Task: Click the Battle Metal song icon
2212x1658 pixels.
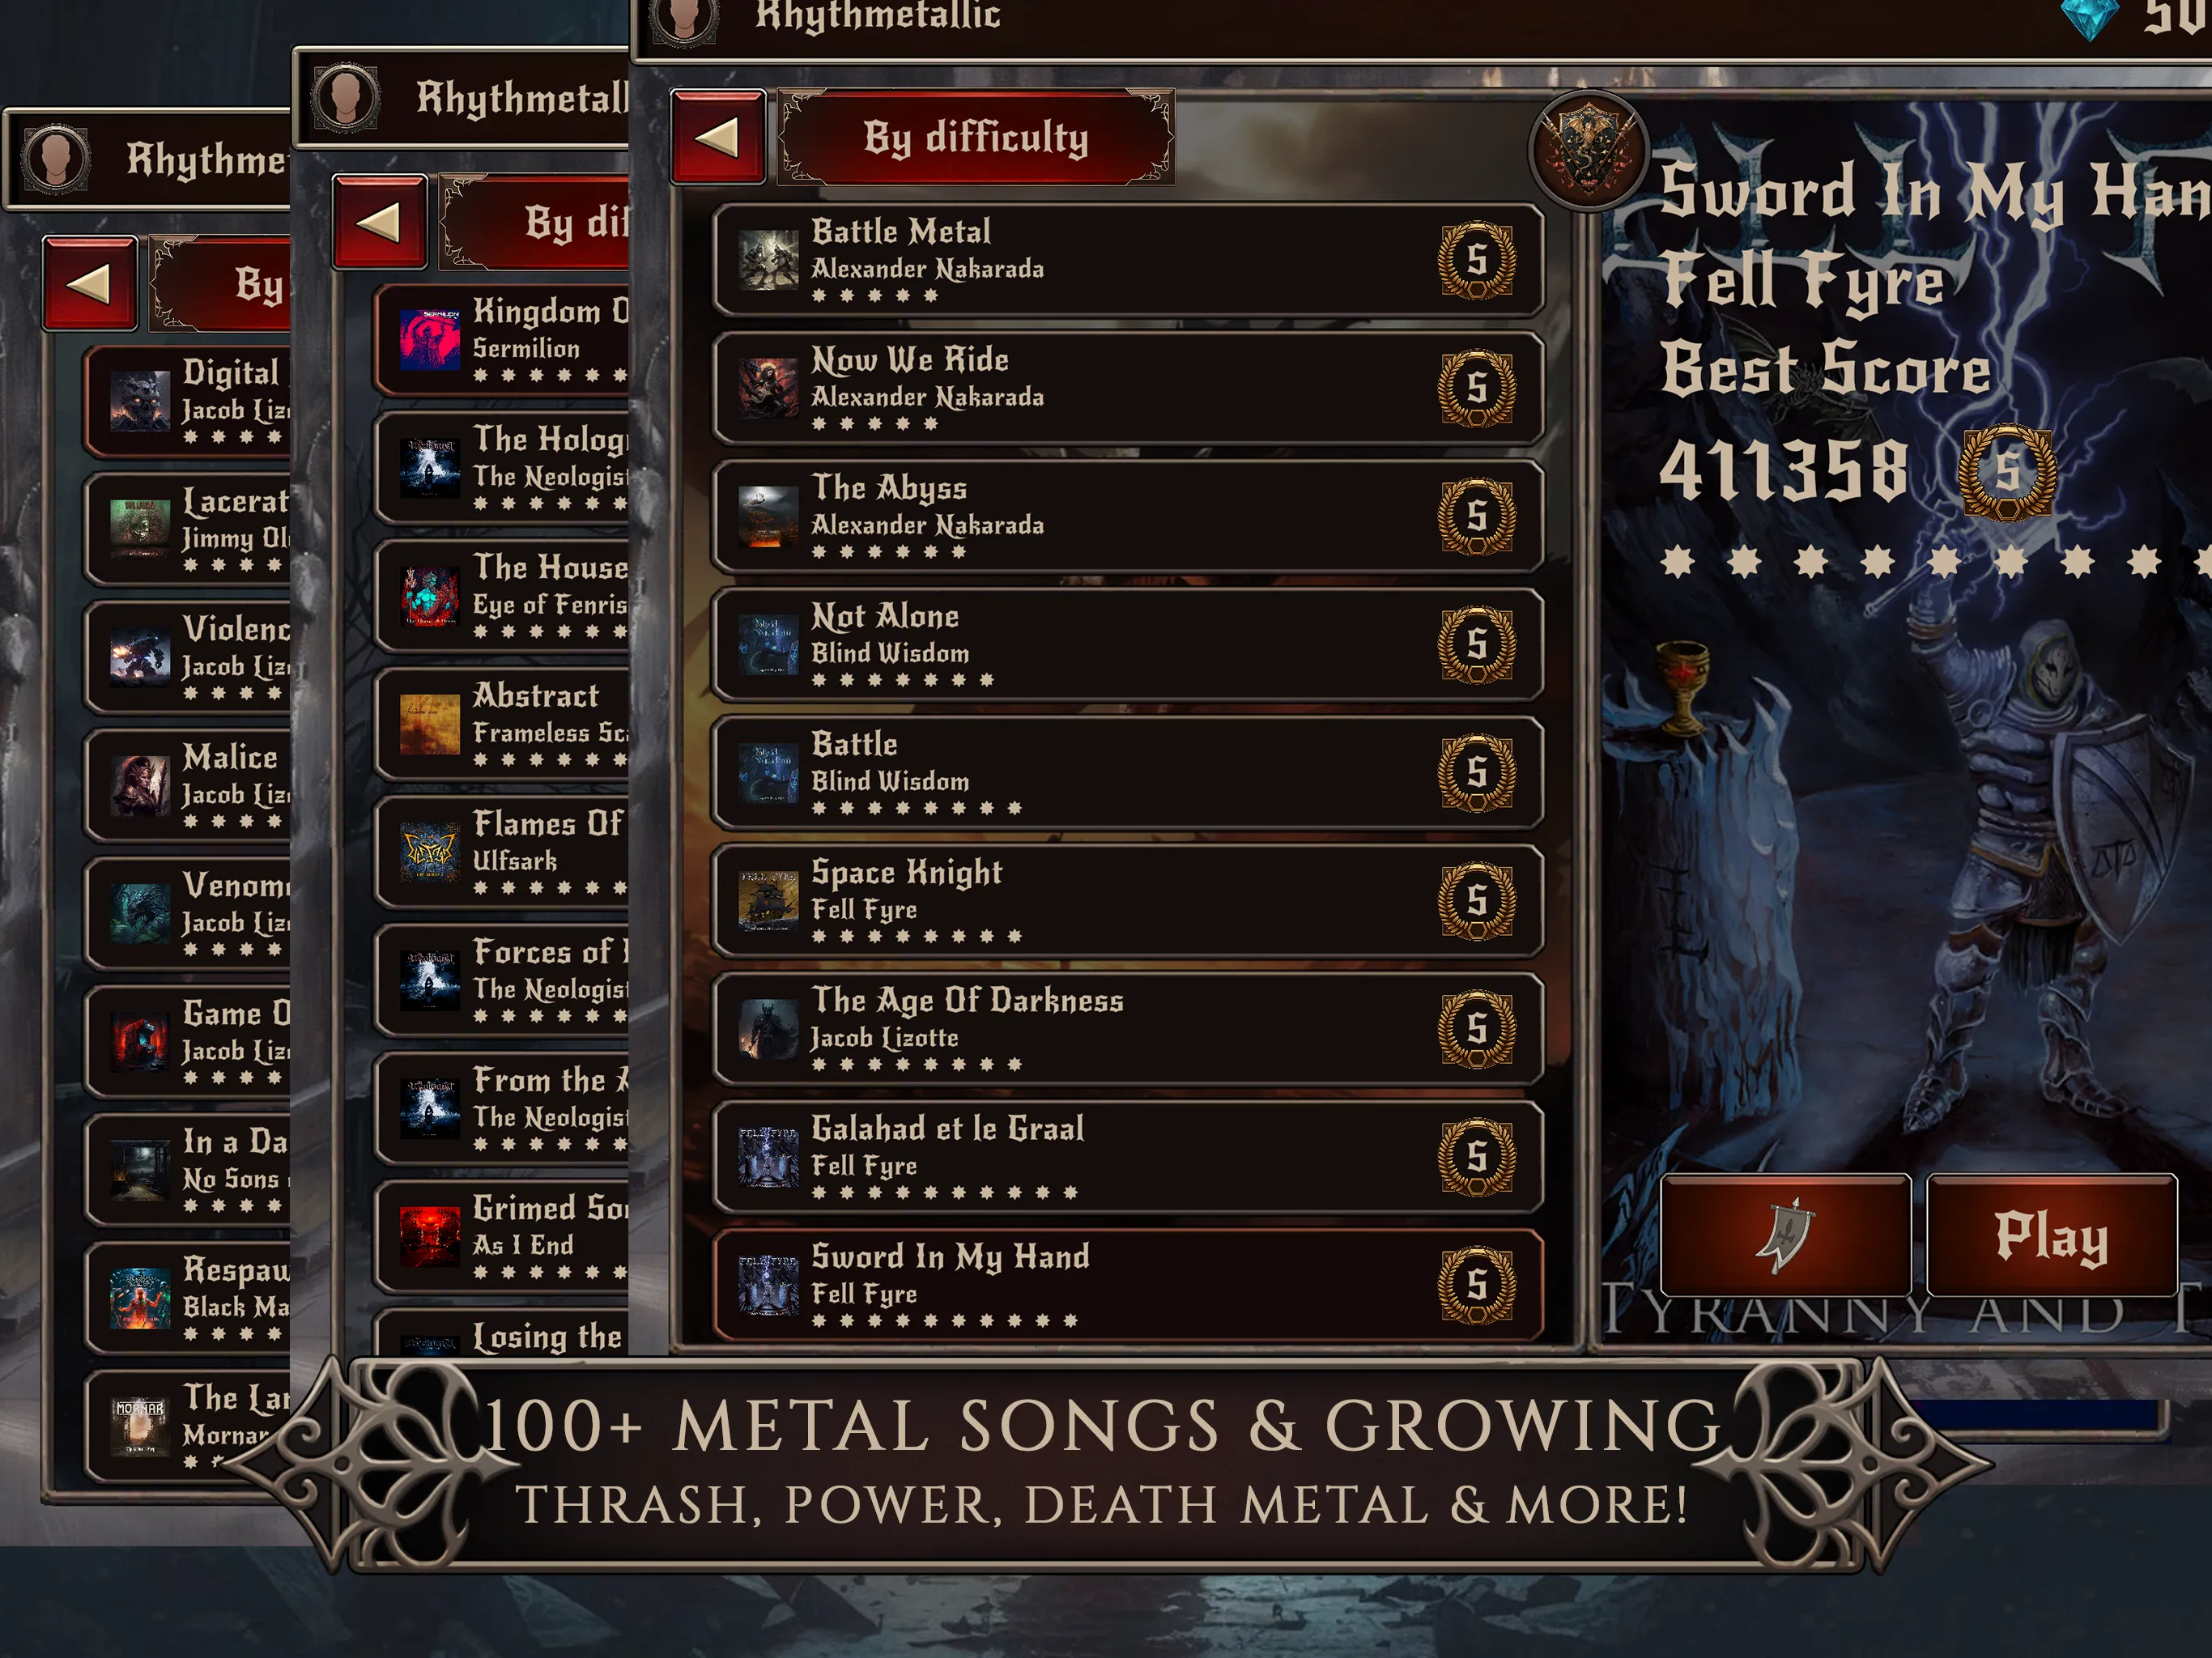Action: coord(770,256)
